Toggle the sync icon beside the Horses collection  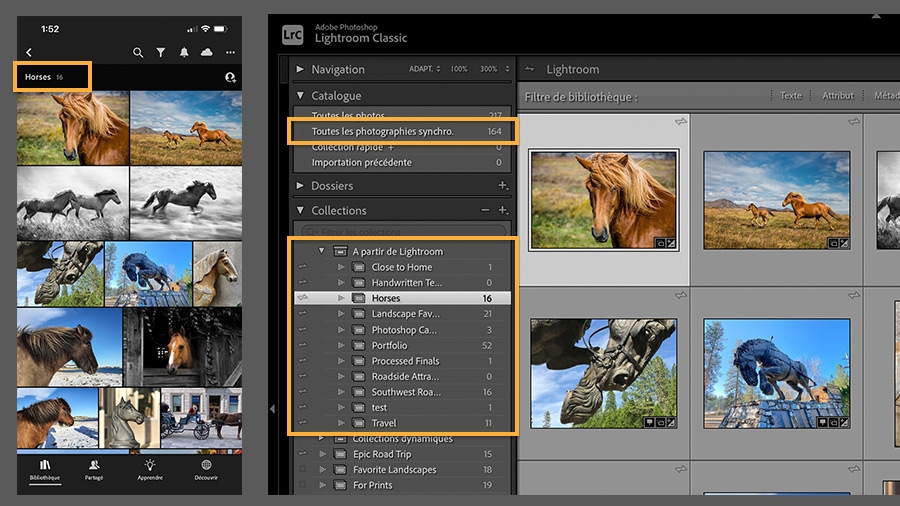302,298
